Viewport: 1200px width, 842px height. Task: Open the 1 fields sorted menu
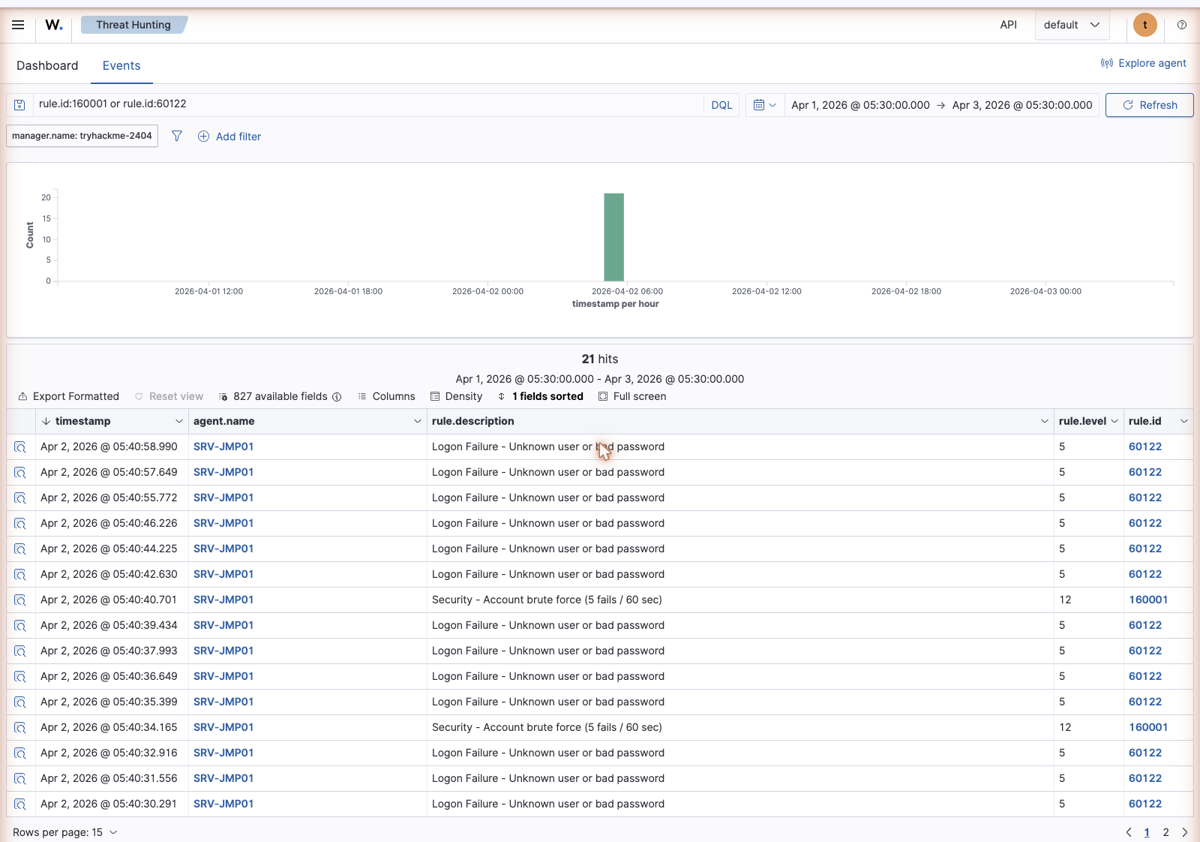click(540, 397)
